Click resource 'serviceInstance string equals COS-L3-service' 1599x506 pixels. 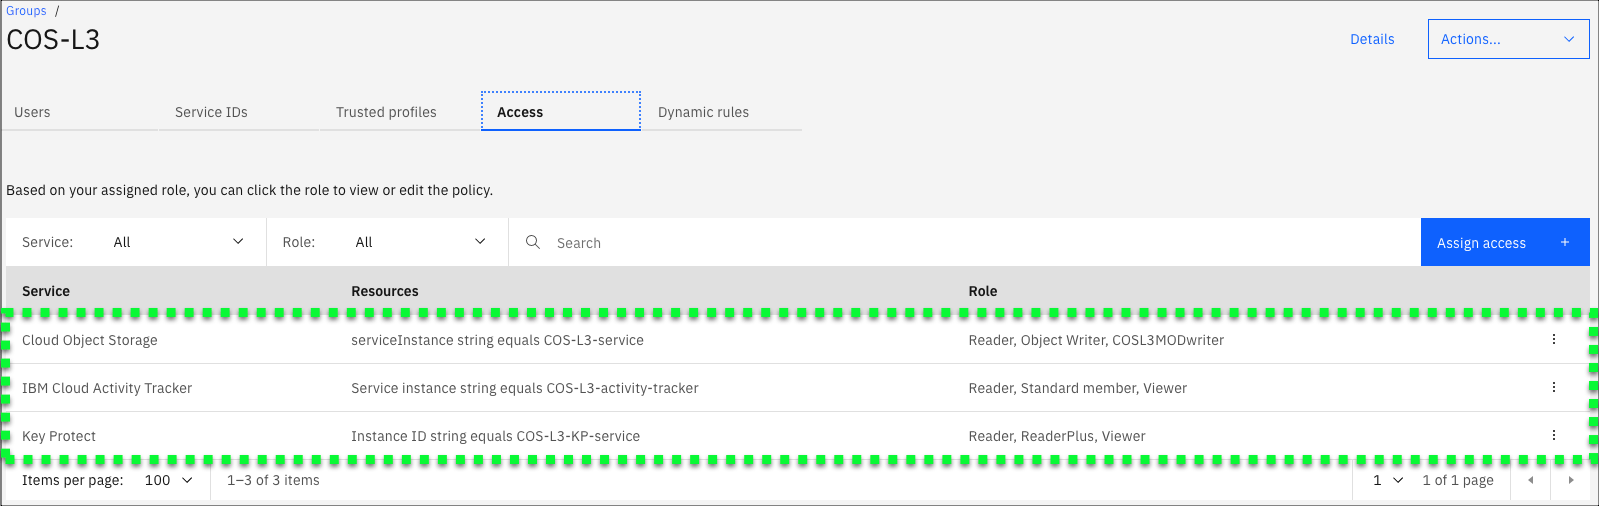[x=497, y=340]
